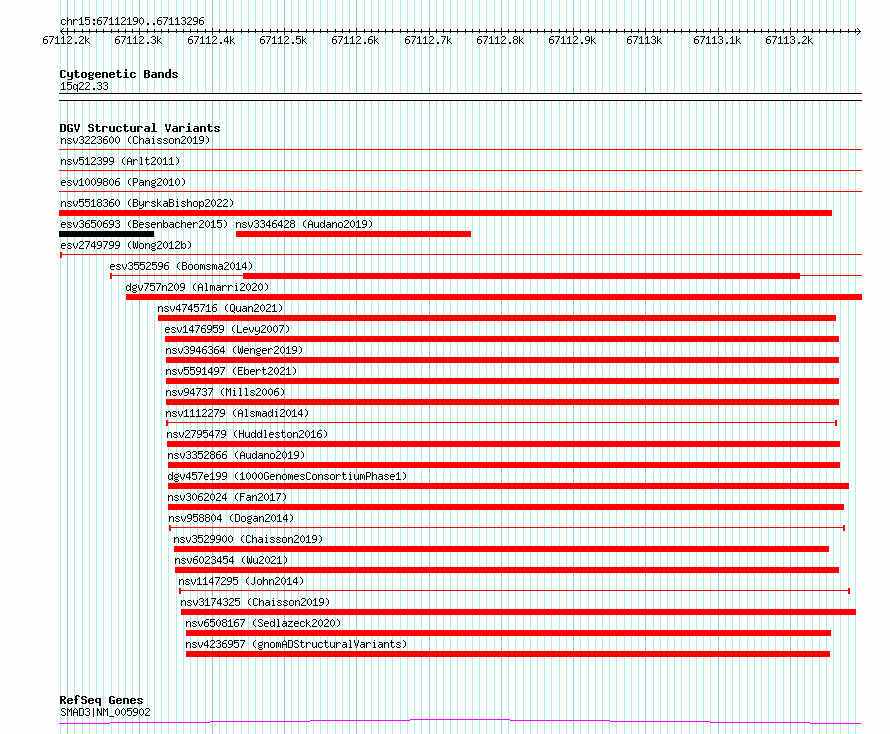Select nsv3946364 (Wenger2019) variant label

pyautogui.click(x=234, y=350)
